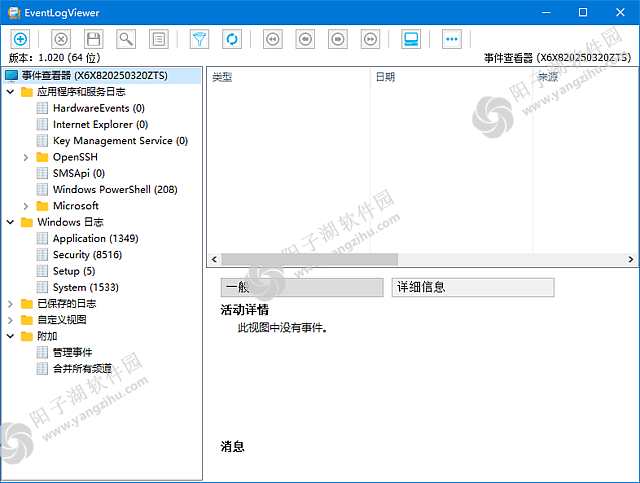Collapse the Windows 日志 node

pos(11,222)
